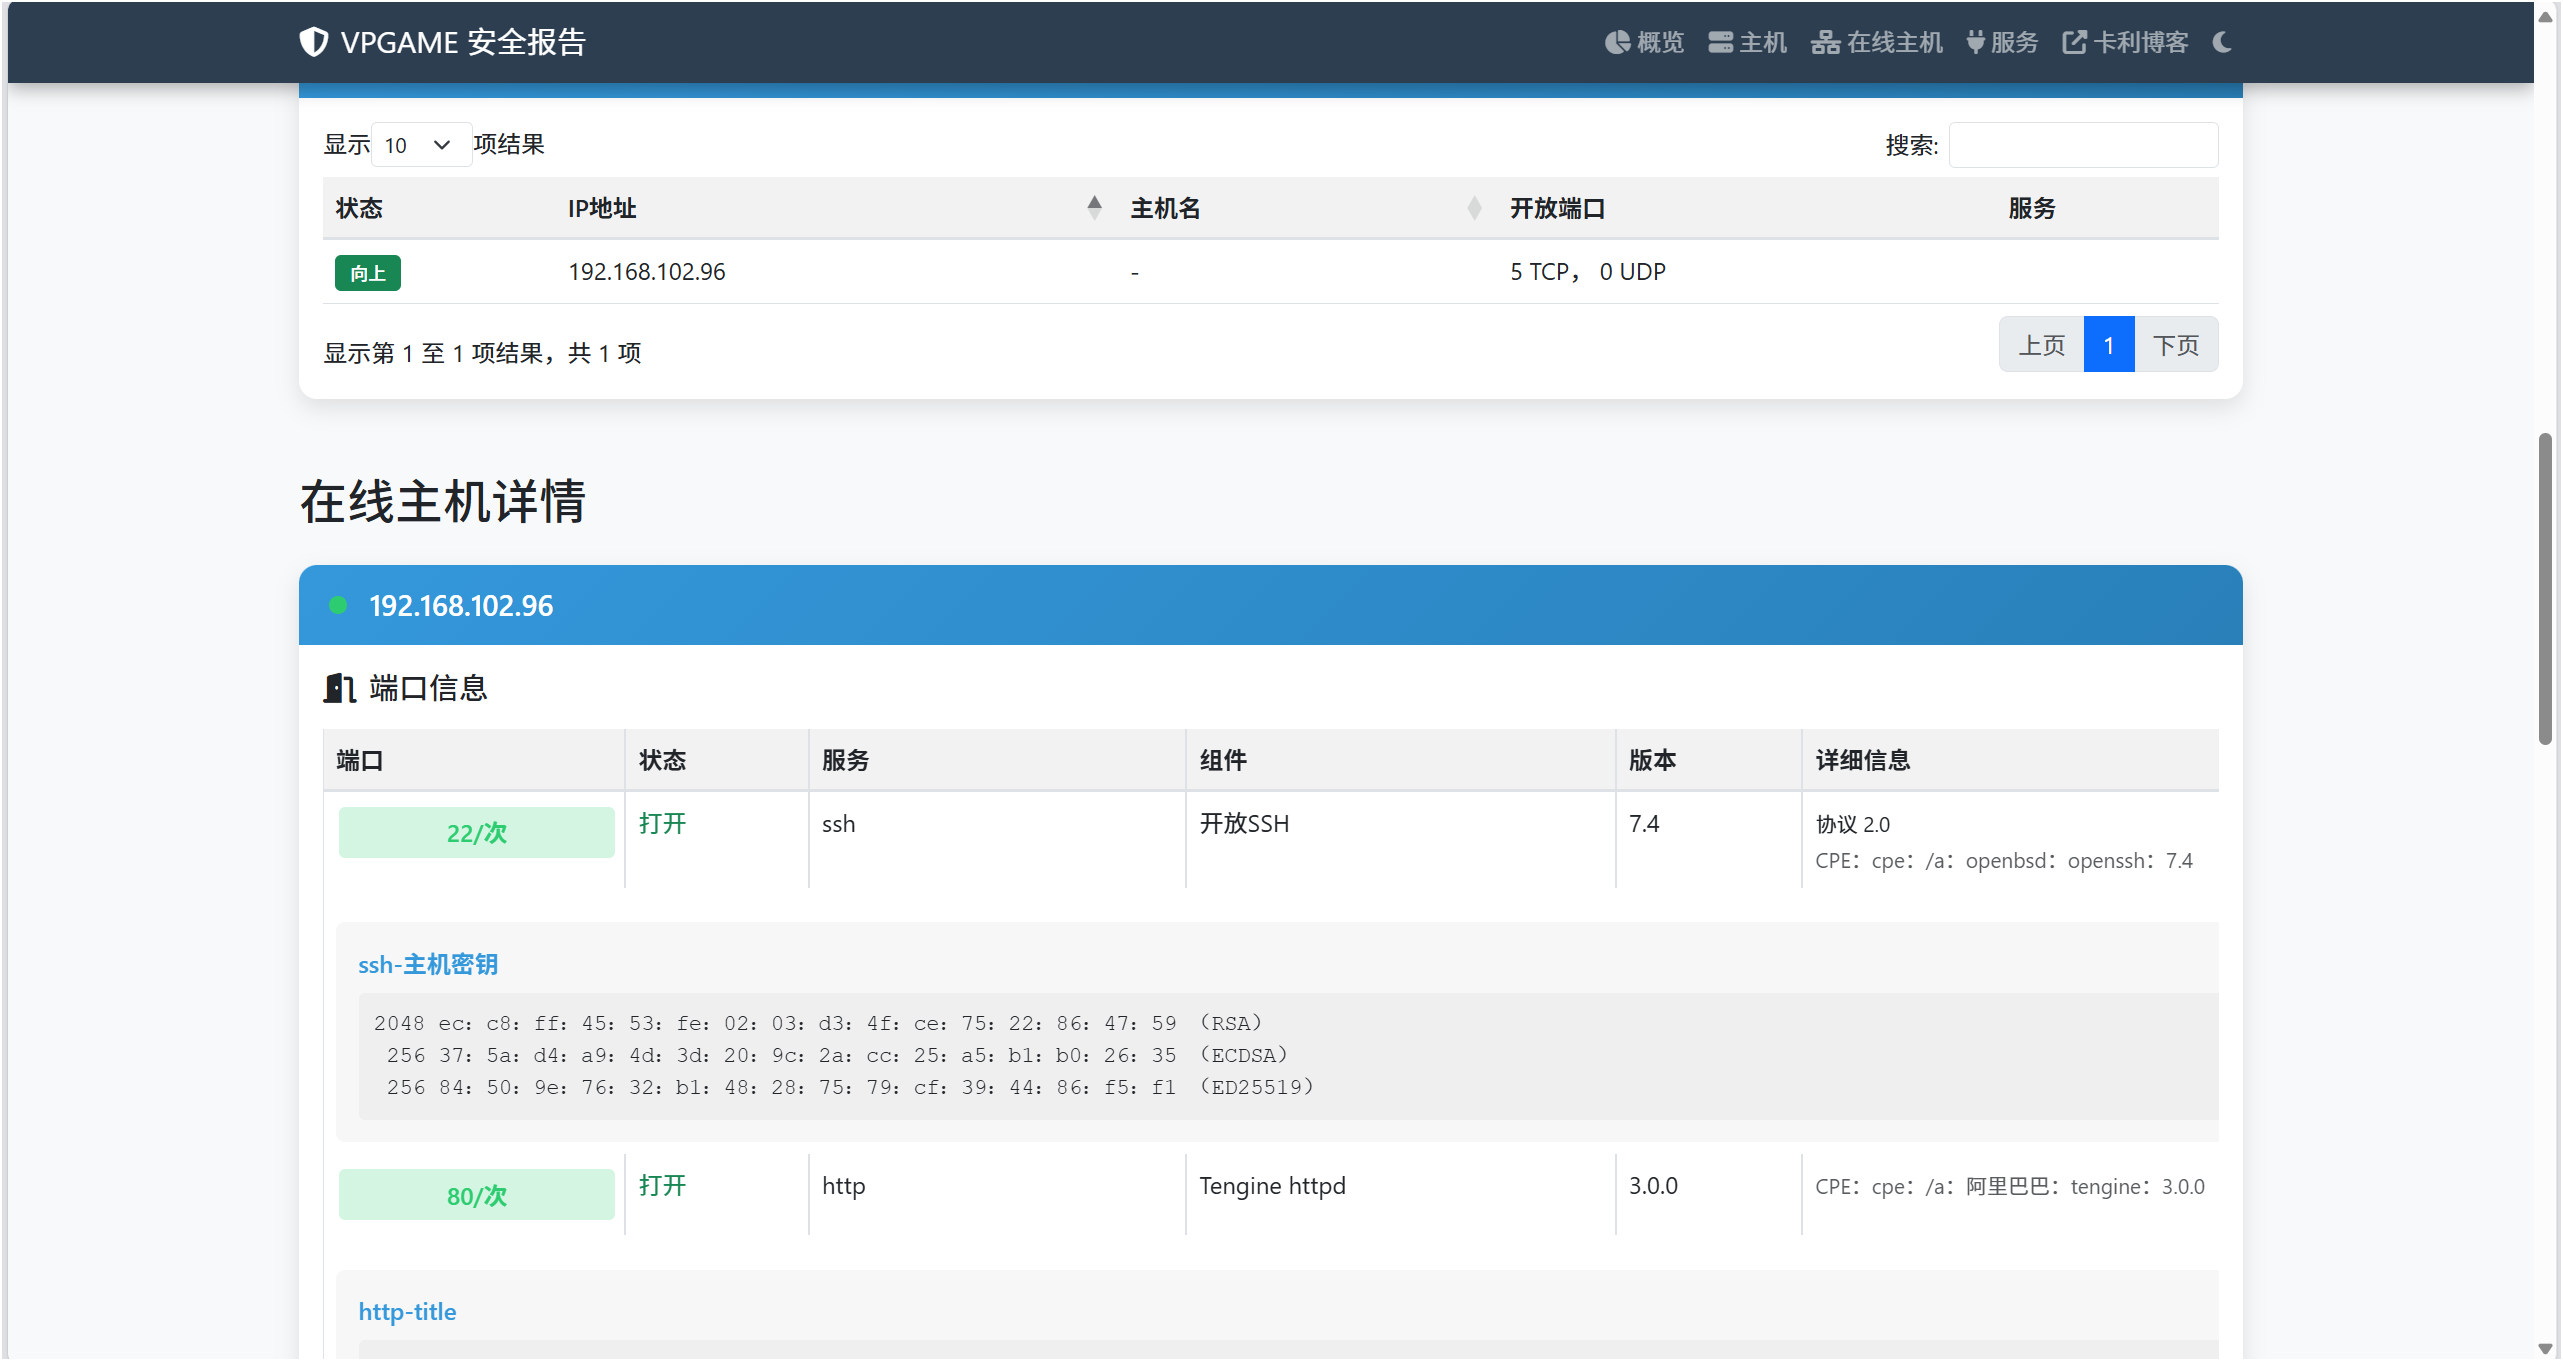Image resolution: width=2563 pixels, height=1361 pixels.
Task: Go to next page with 下页 button
Action: 2176,345
